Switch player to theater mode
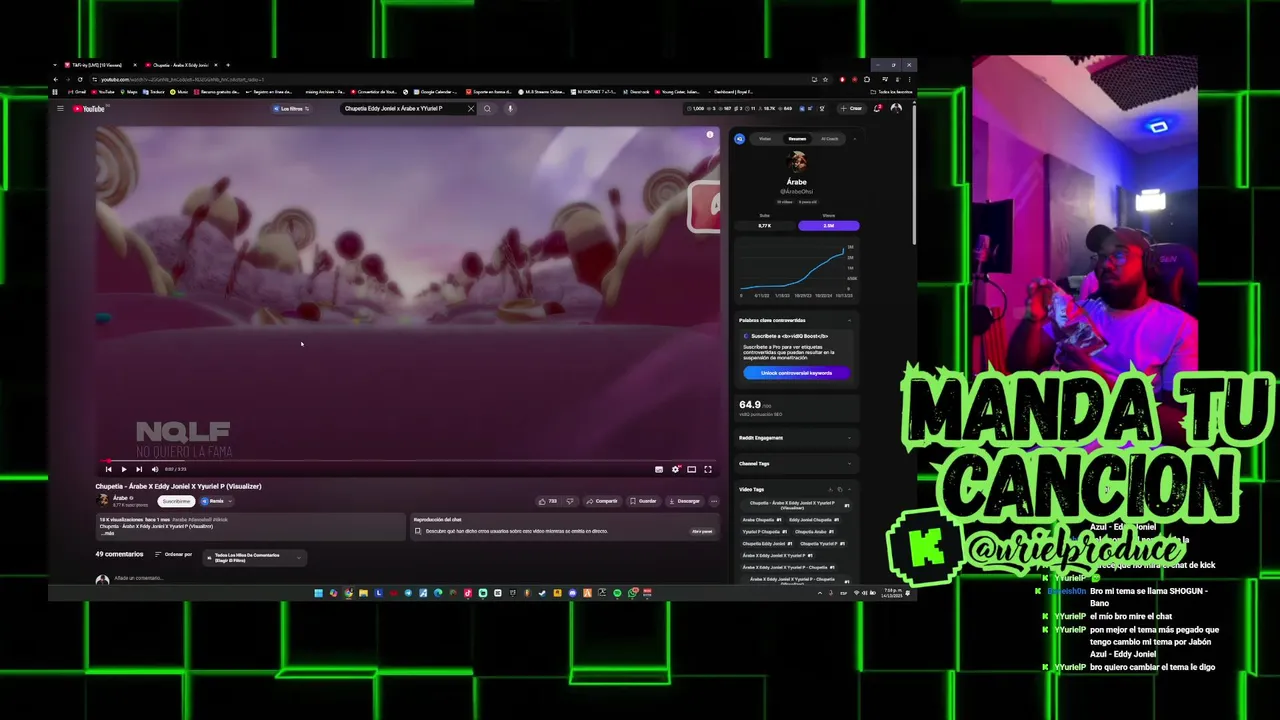 [691, 469]
